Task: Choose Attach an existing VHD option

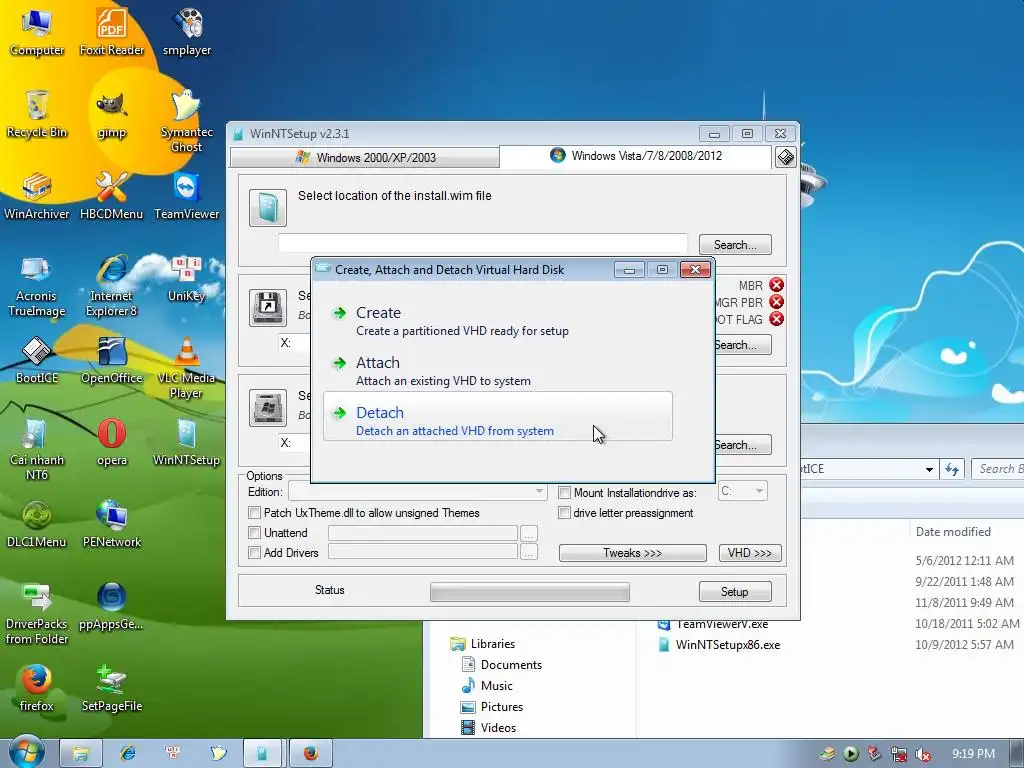Action: coord(498,370)
